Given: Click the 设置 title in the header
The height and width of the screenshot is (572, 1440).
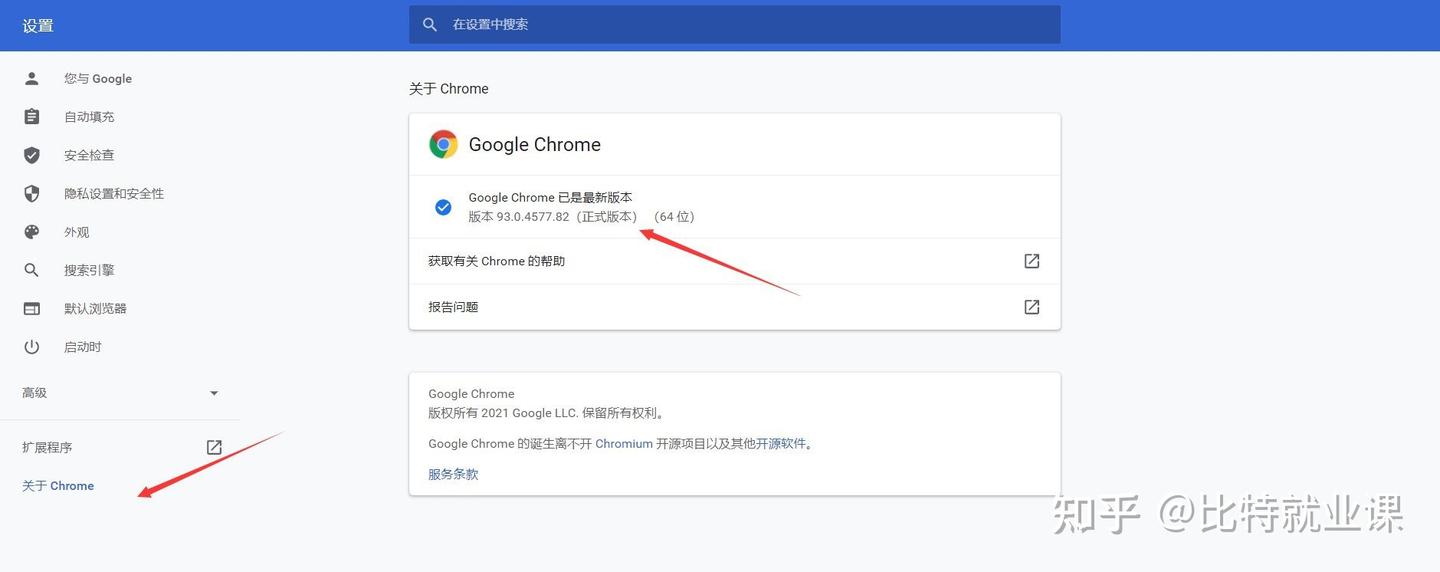Looking at the screenshot, I should coord(38,26).
